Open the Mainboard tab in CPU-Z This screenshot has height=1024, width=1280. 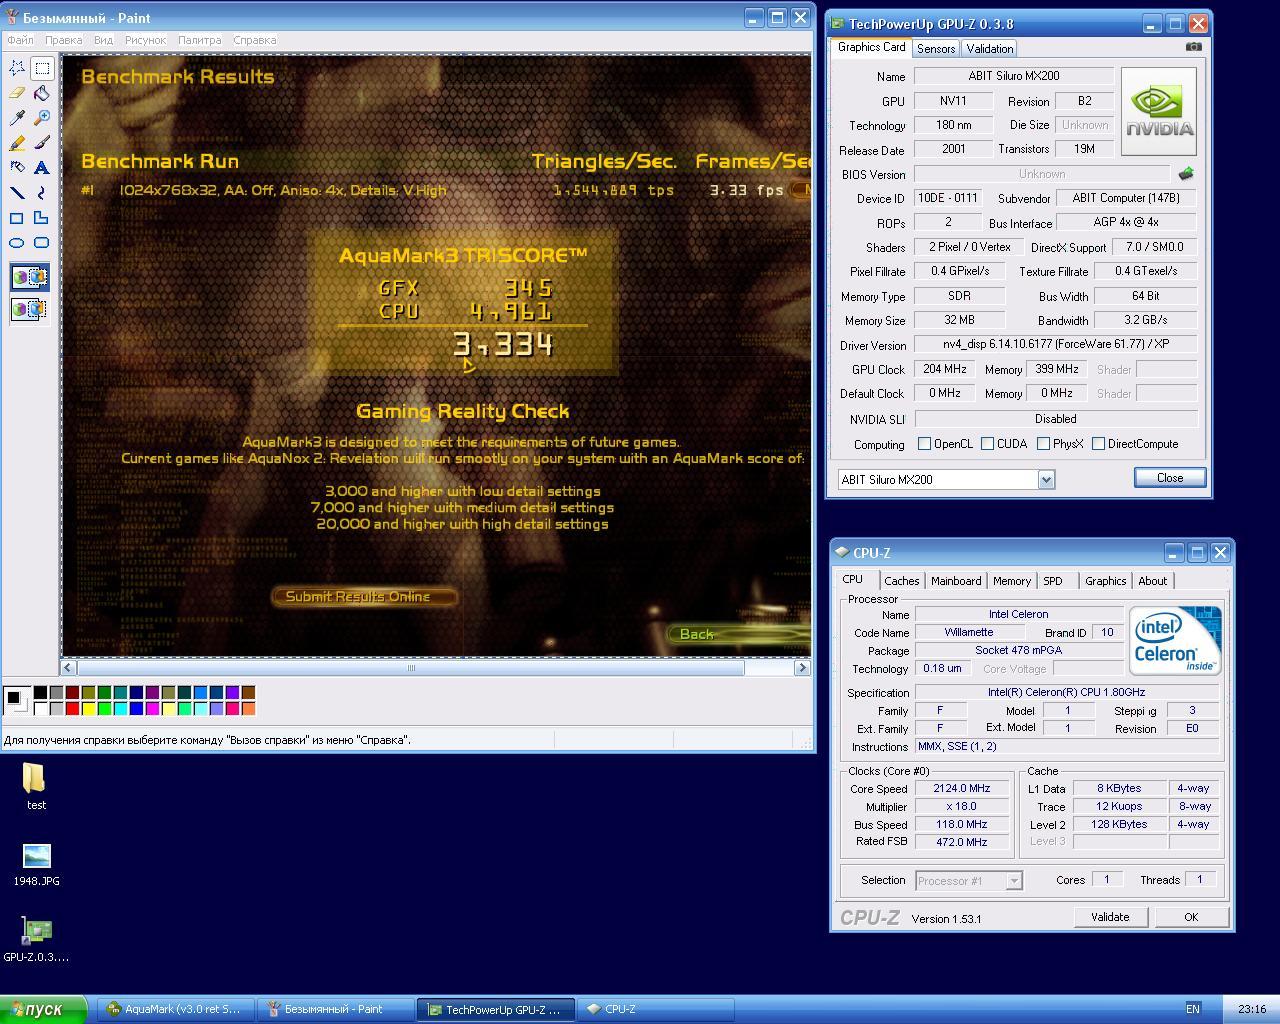[x=956, y=581]
